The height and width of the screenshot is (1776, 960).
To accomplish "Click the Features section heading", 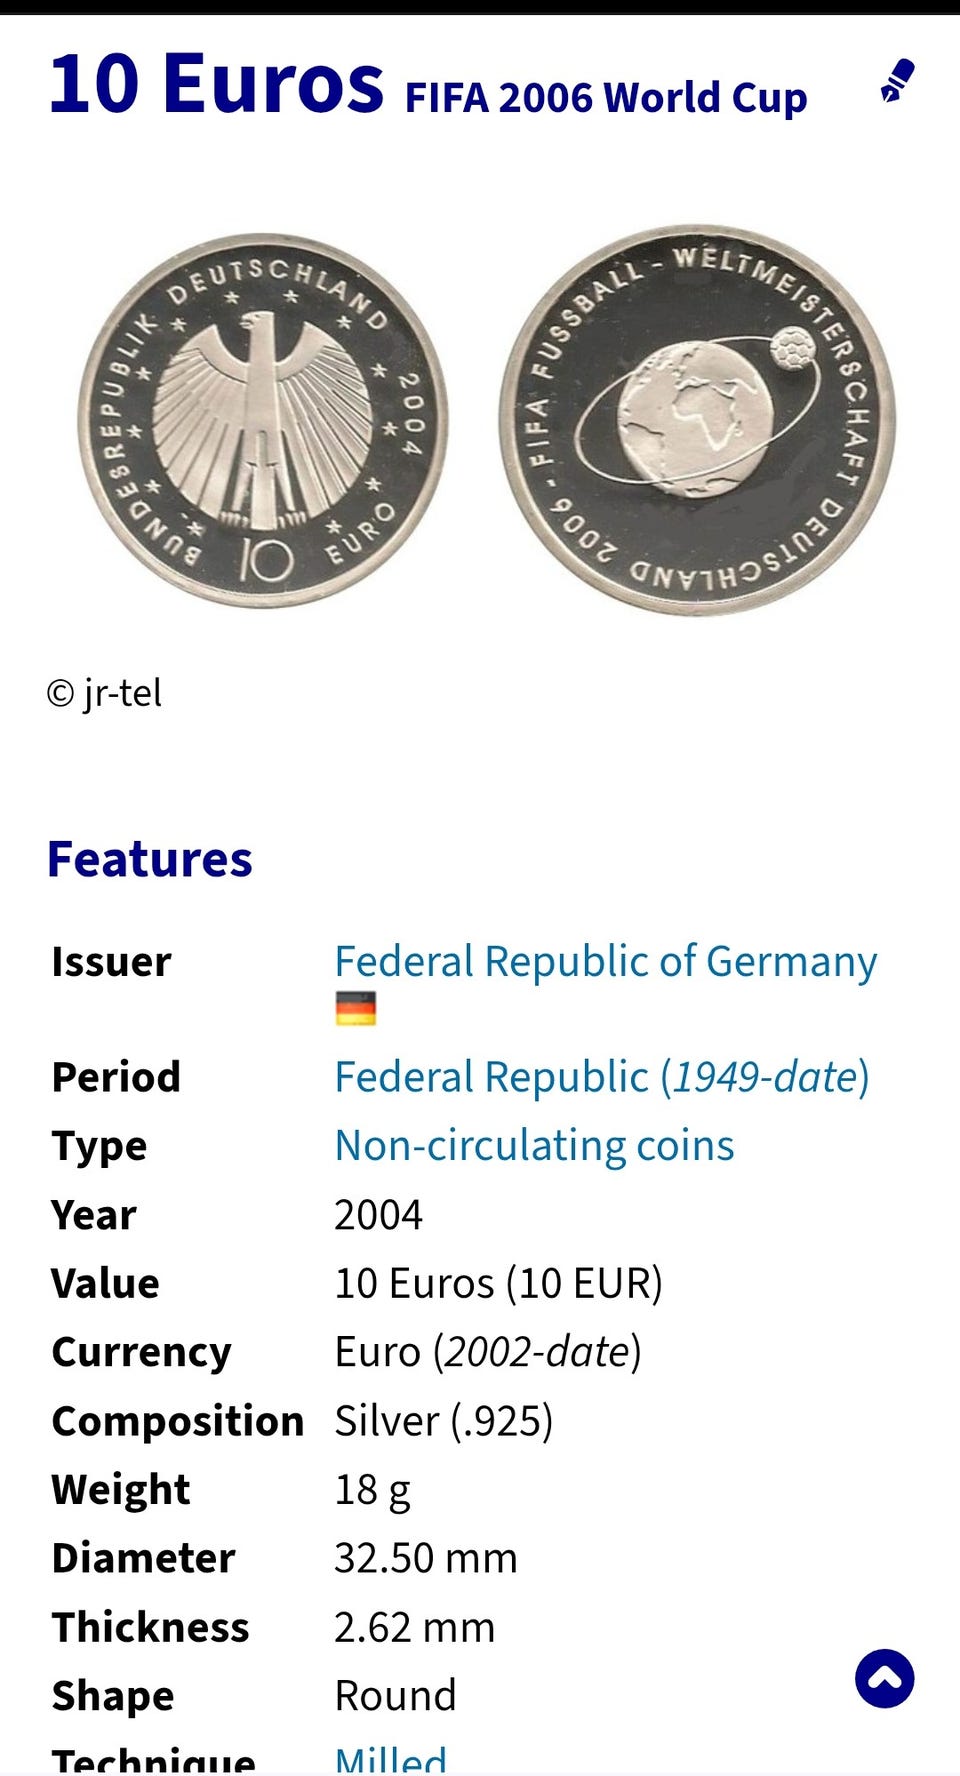I will click(150, 859).
